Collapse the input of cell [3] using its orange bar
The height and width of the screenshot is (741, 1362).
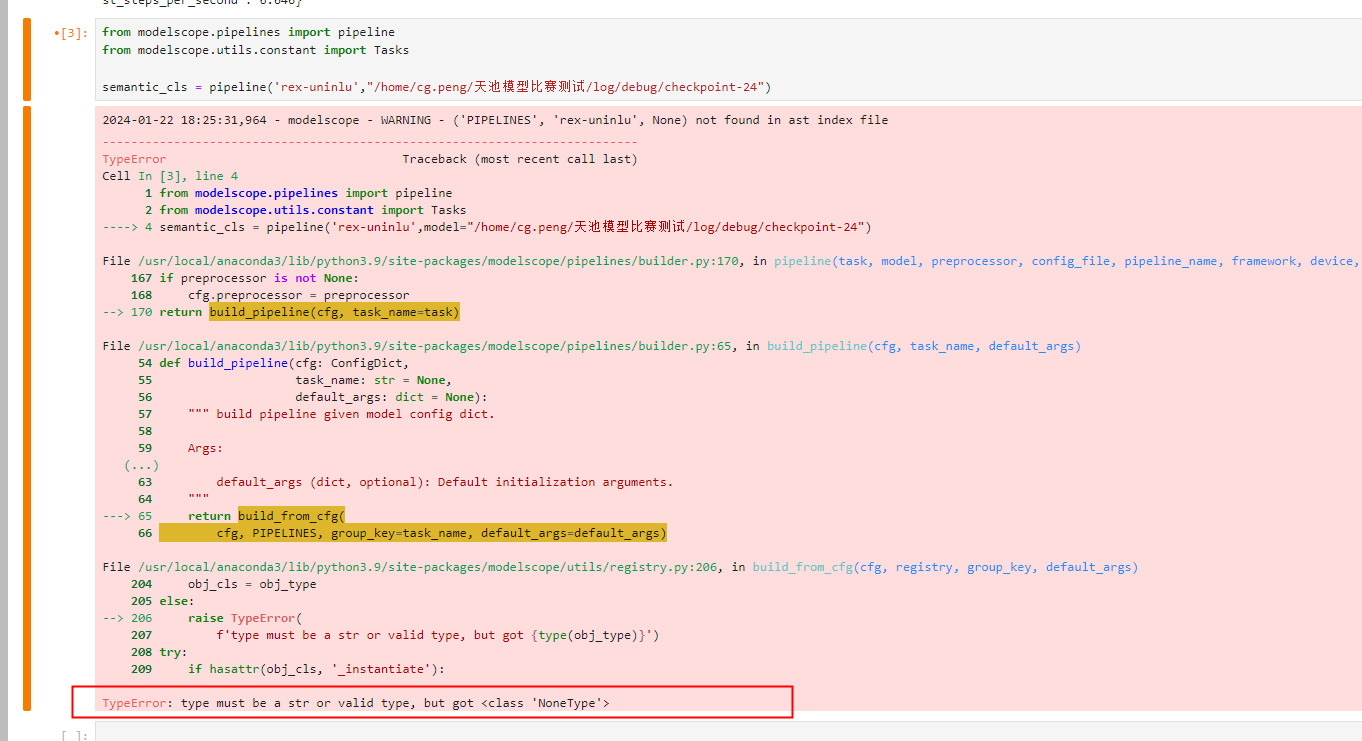[27, 58]
